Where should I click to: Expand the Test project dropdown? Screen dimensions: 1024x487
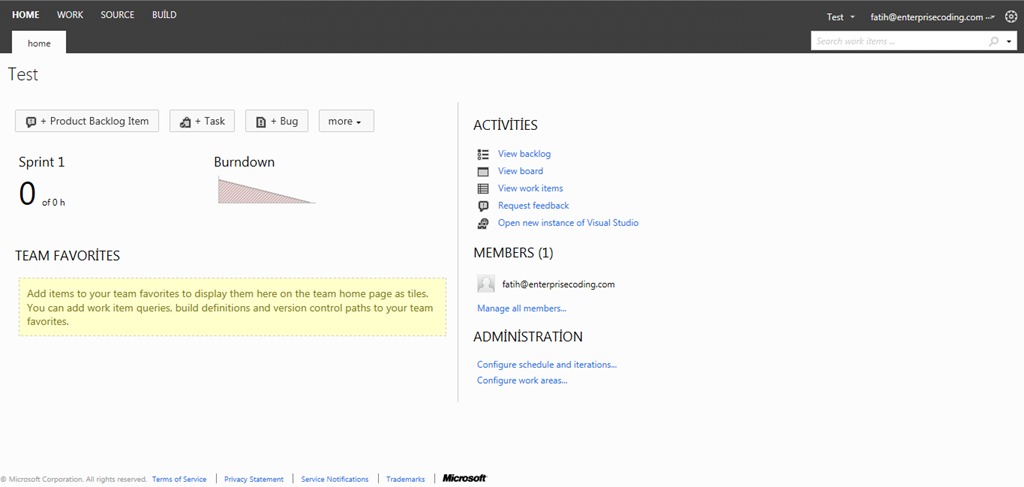click(x=840, y=18)
